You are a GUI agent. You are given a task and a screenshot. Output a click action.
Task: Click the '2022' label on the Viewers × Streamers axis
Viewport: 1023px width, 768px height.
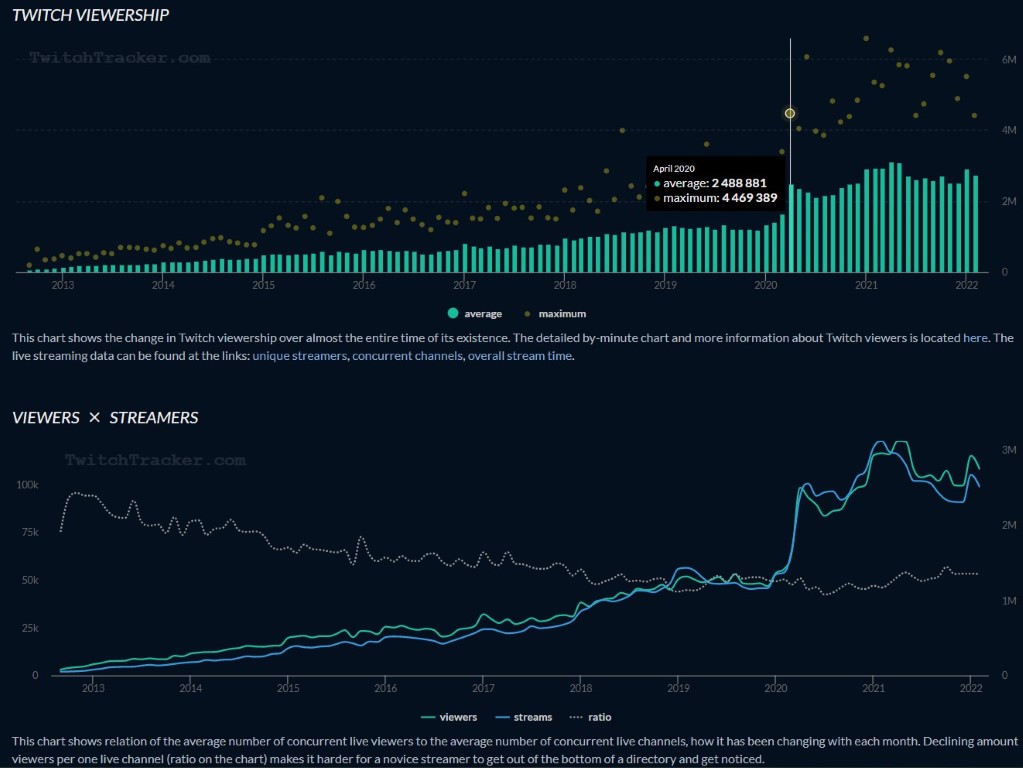click(971, 688)
